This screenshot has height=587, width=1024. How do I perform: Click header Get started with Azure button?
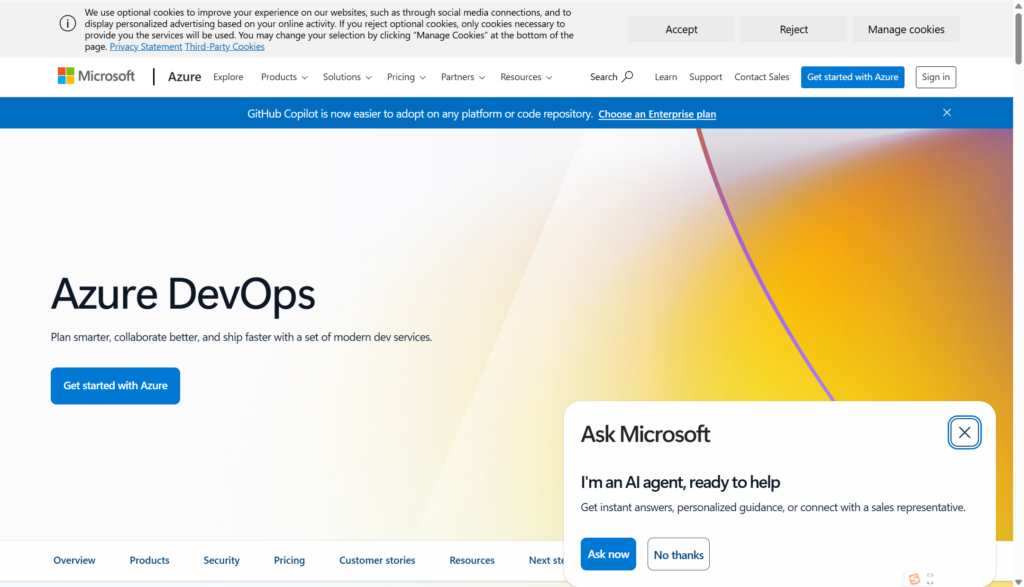[x=852, y=77]
